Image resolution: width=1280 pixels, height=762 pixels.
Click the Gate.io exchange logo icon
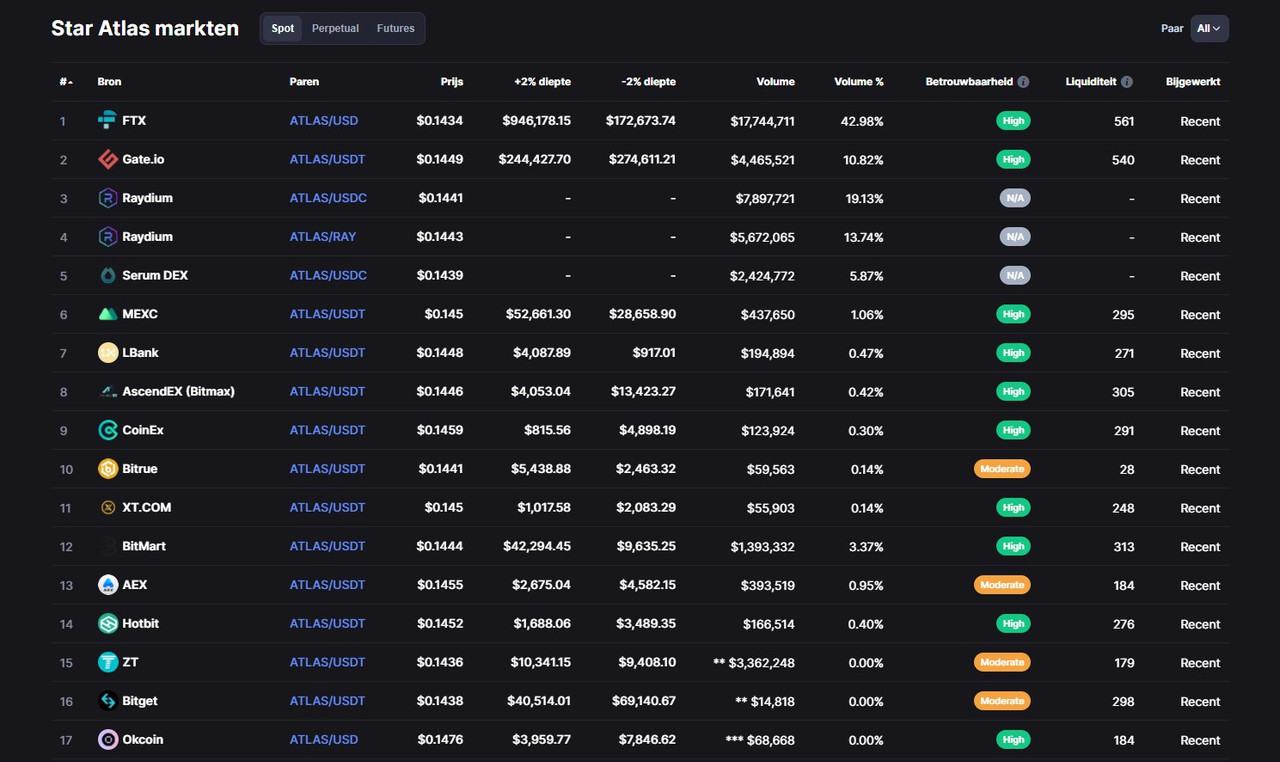pos(107,160)
